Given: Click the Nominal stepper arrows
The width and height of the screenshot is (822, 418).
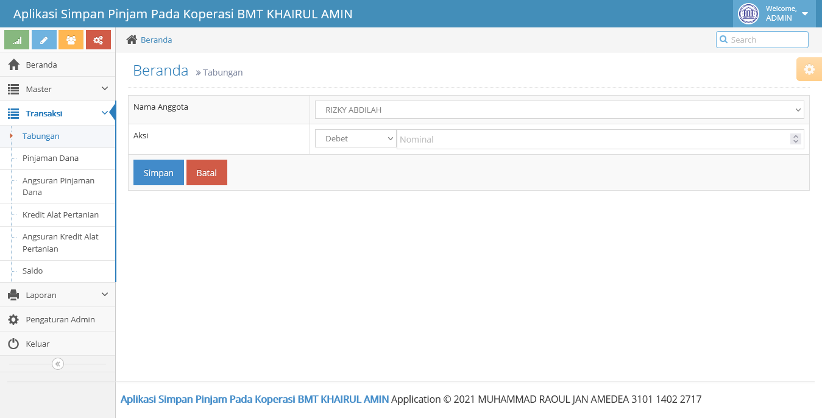Looking at the screenshot, I should (796, 139).
